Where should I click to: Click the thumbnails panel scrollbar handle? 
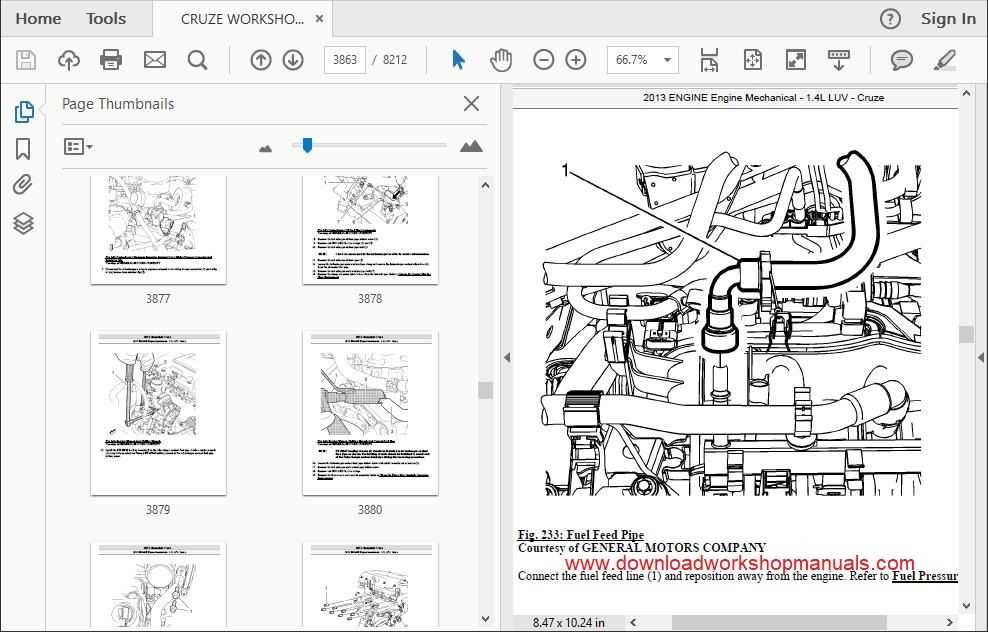pos(485,390)
